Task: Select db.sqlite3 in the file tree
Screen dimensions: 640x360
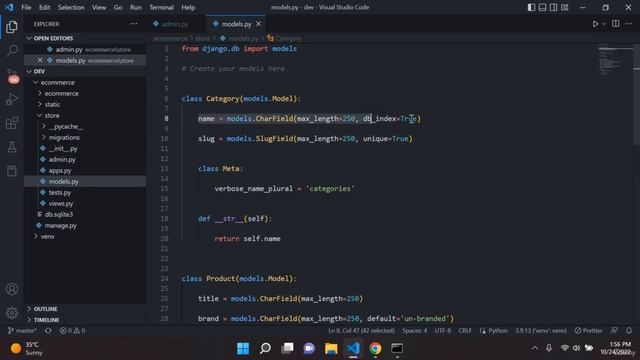Action: pyautogui.click(x=85, y=214)
